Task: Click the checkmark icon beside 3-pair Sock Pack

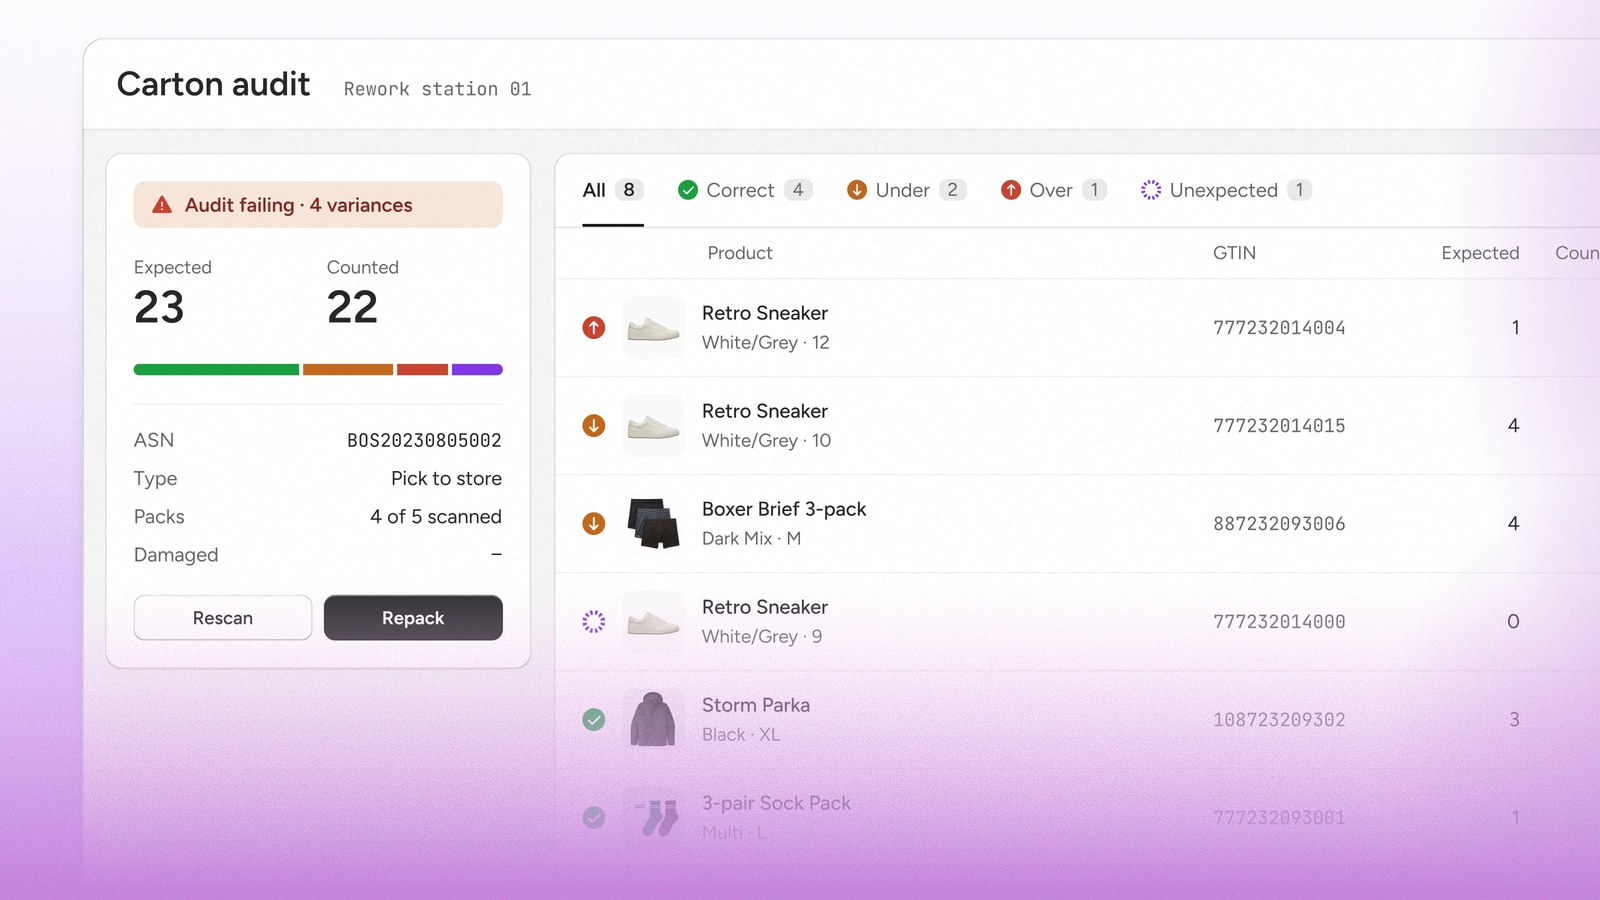Action: 594,817
